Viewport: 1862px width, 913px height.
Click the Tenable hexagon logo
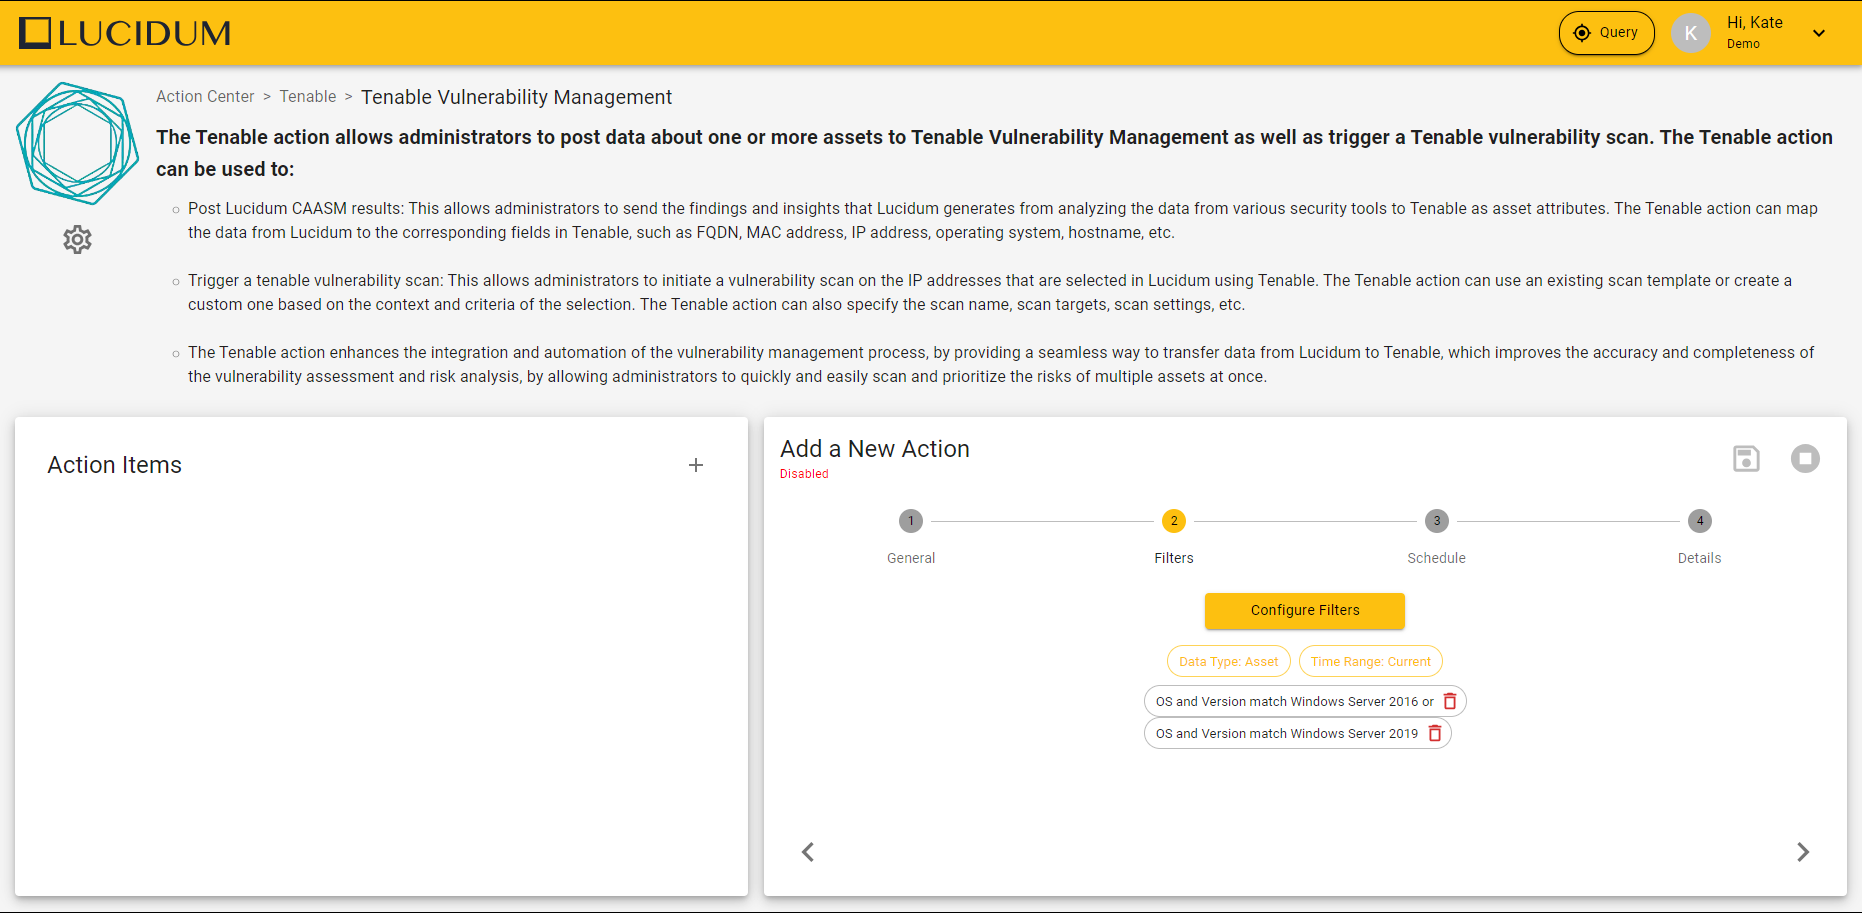tap(78, 143)
